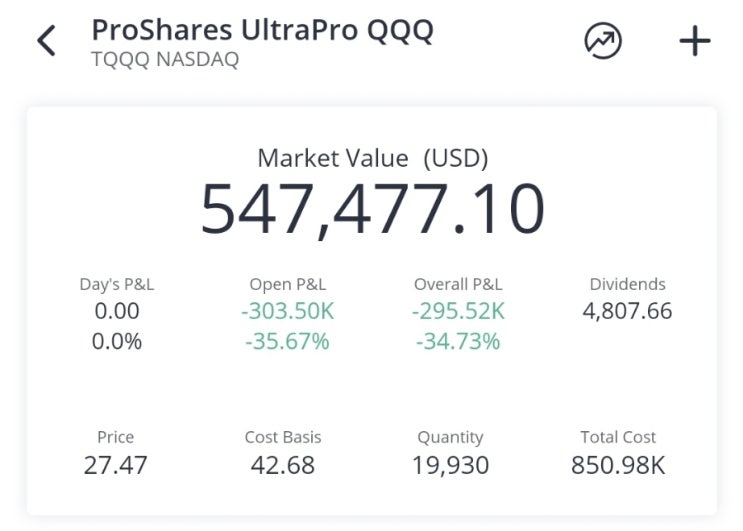Screen dimensions: 743x531
Task: Tap the Market Value (USD) label
Action: 372,158
